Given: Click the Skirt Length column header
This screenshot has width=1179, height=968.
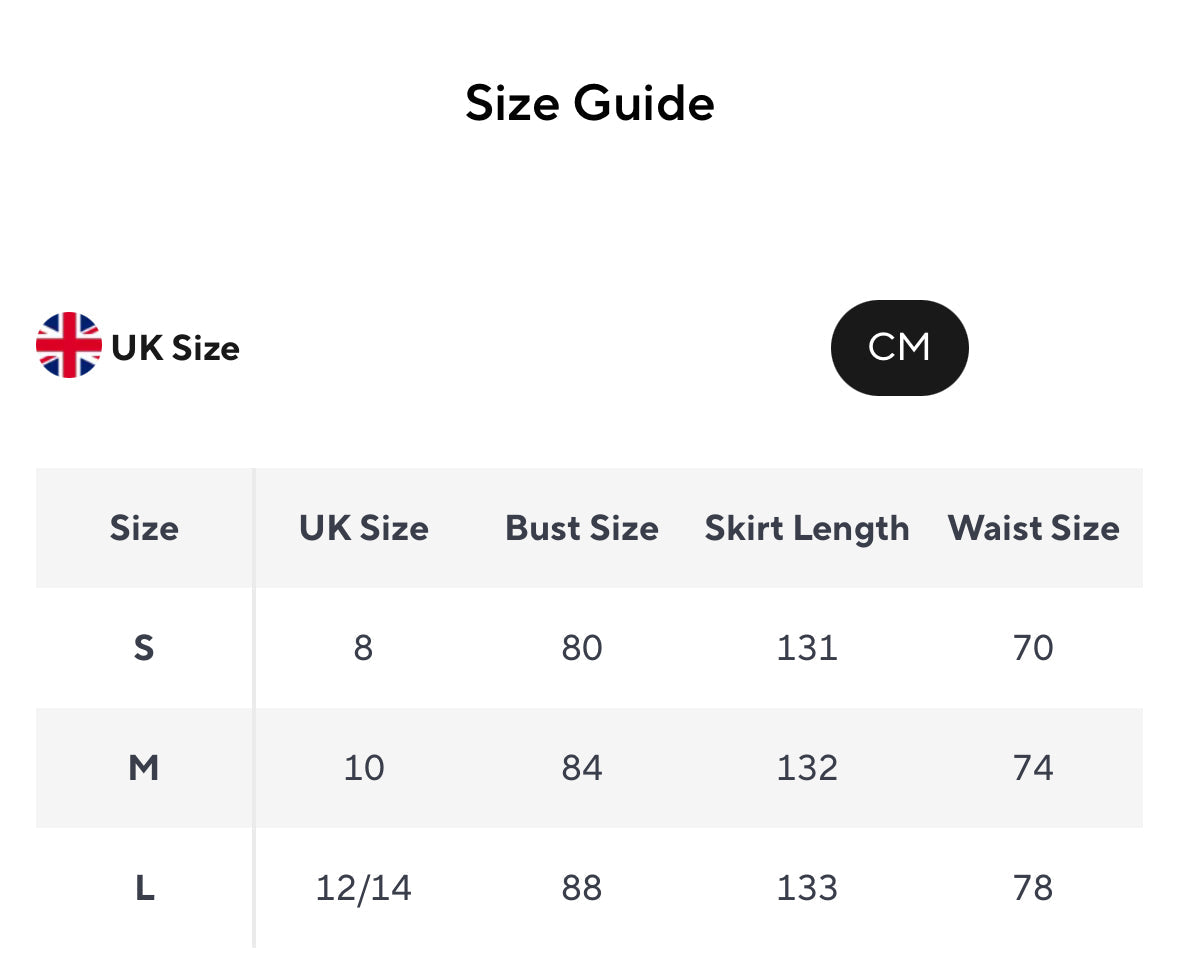Looking at the screenshot, I should [807, 528].
